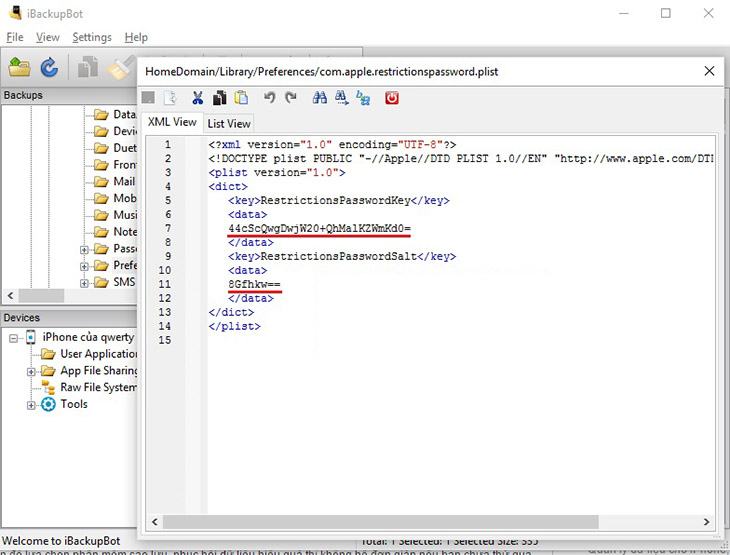Image resolution: width=730 pixels, height=555 pixels.
Task: Undo the last edit
Action: [x=269, y=98]
